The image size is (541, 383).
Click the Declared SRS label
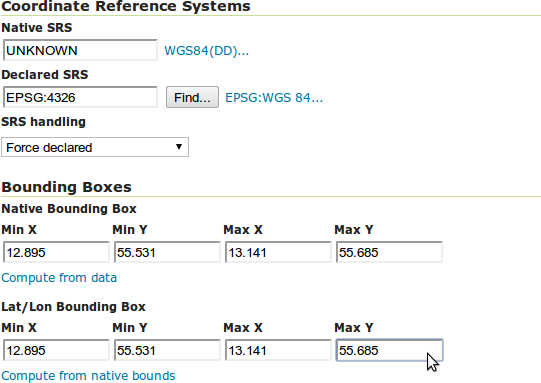45,75
